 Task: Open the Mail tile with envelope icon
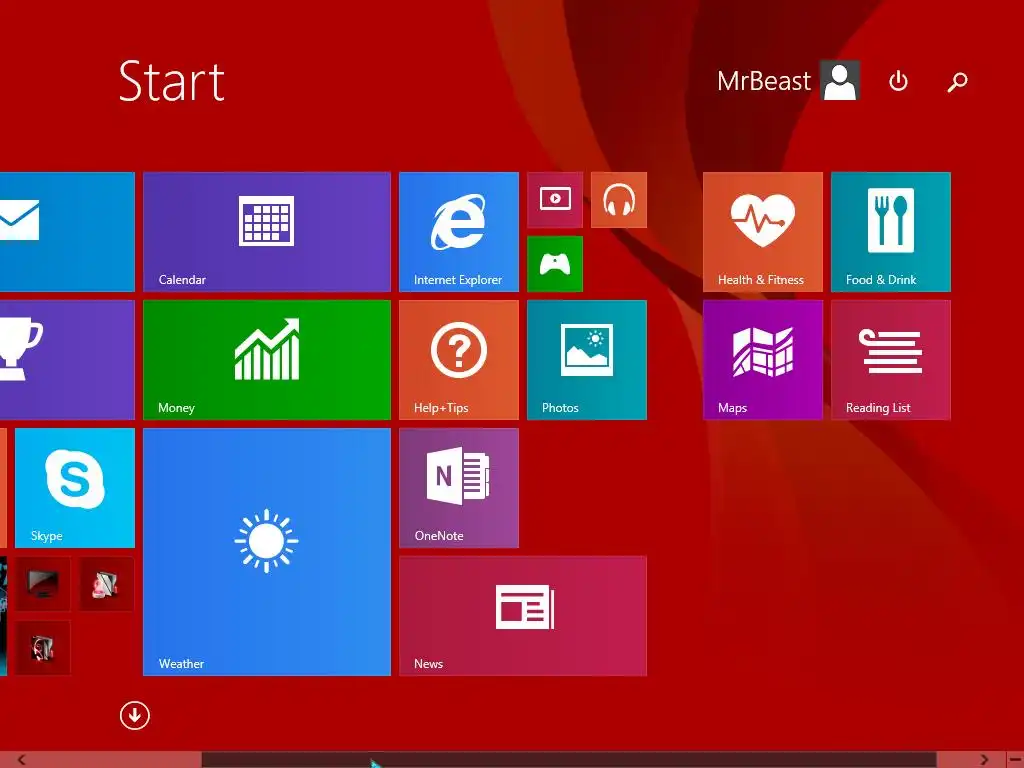(x=67, y=232)
